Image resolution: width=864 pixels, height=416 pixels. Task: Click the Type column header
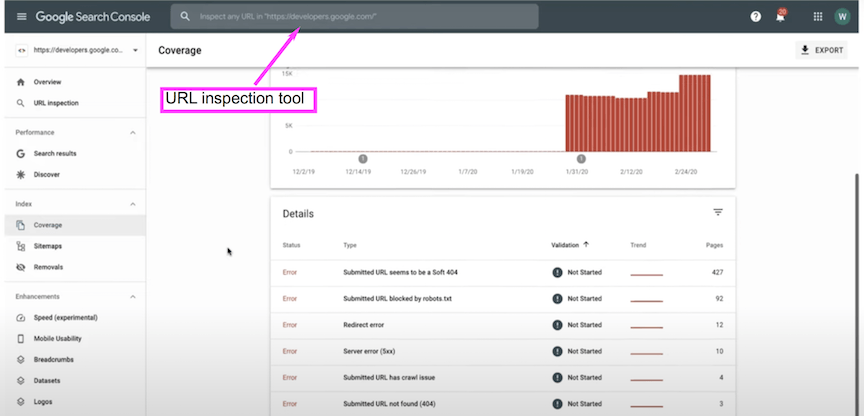(x=349, y=245)
